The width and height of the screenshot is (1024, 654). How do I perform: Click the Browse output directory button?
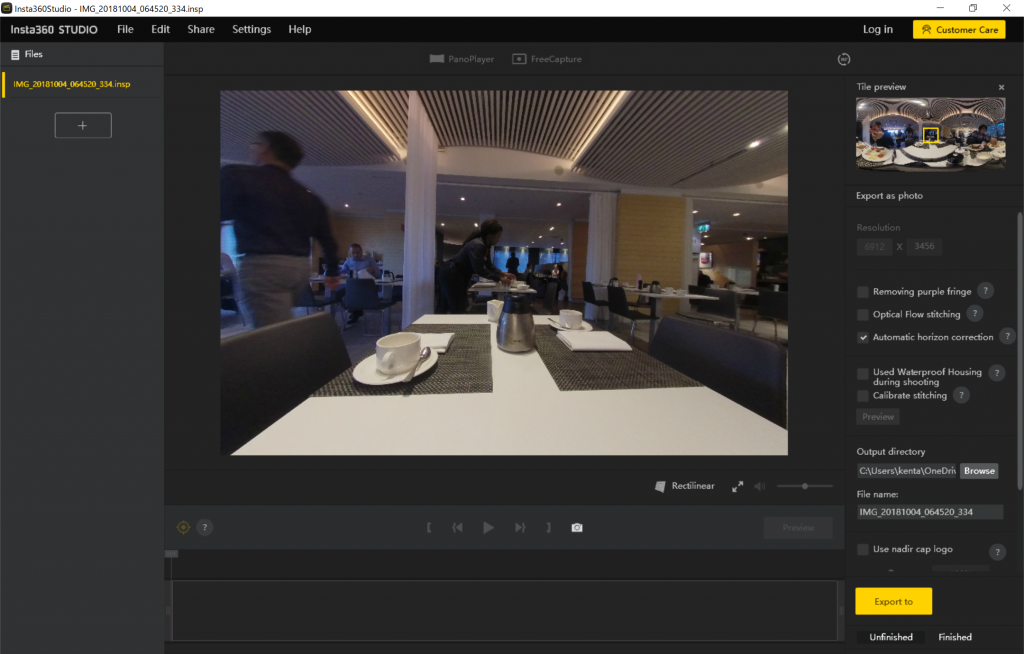point(978,470)
